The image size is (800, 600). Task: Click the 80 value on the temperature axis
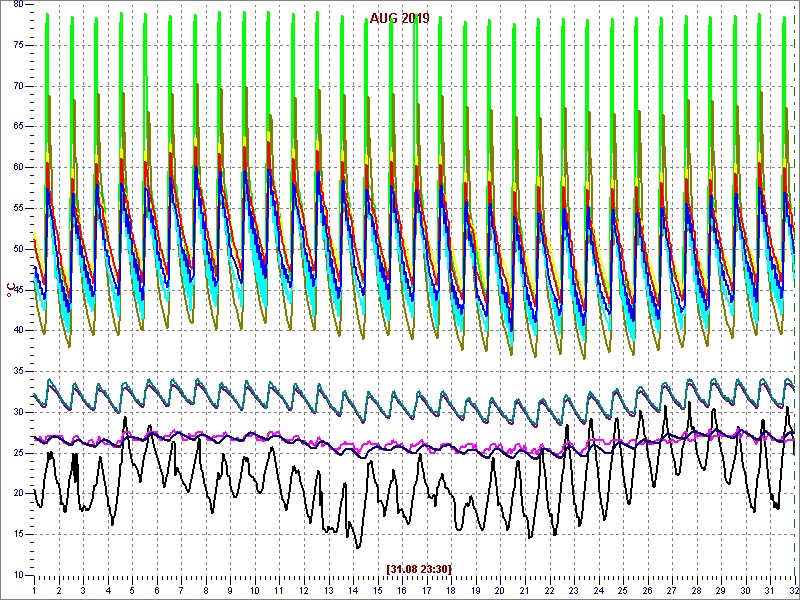[18, 5]
